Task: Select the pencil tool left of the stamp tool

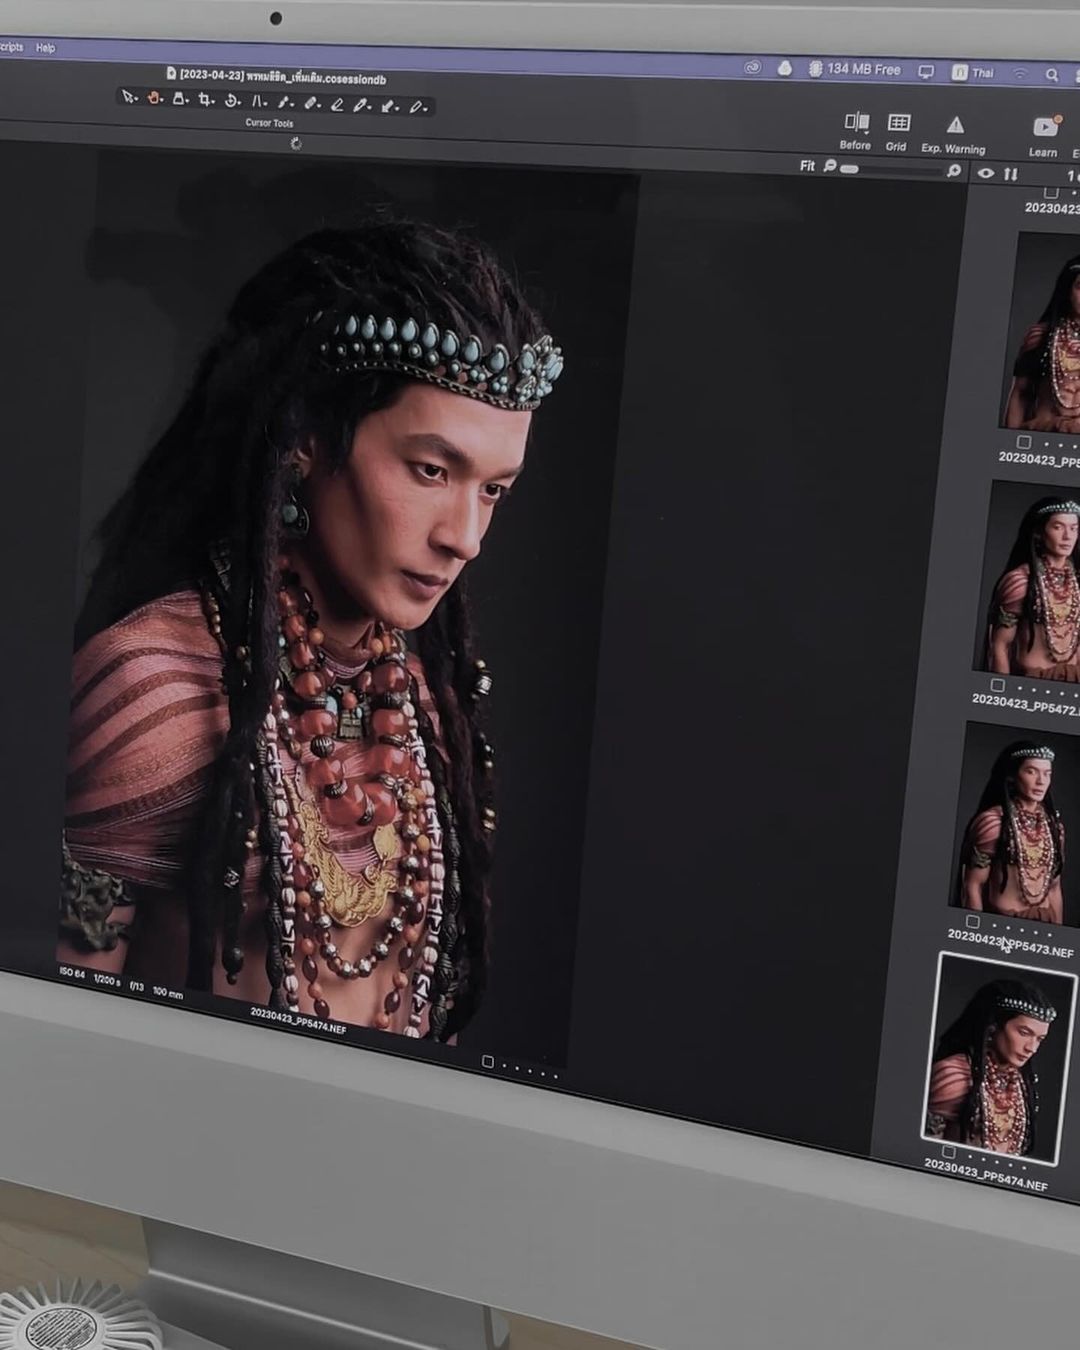Action: (362, 106)
